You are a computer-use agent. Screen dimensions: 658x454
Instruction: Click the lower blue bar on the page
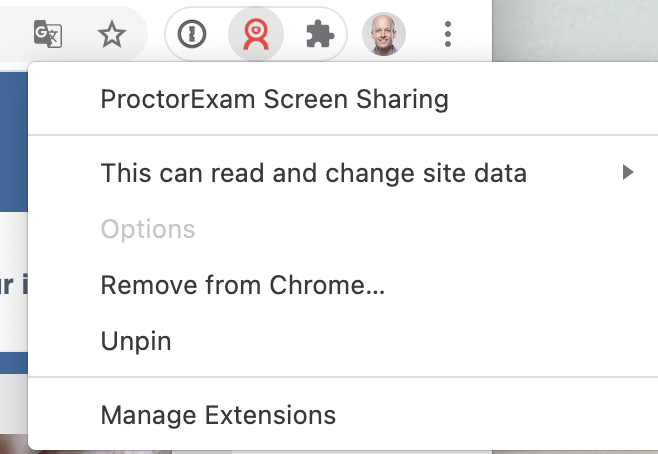click(x=14, y=363)
